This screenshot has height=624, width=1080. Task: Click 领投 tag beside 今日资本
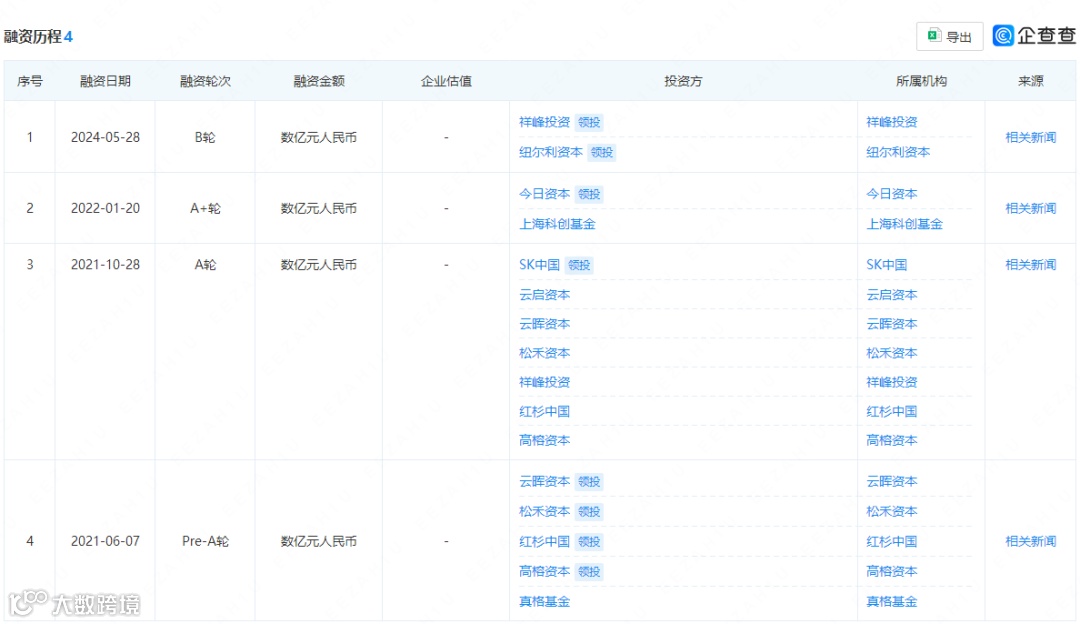(x=589, y=194)
